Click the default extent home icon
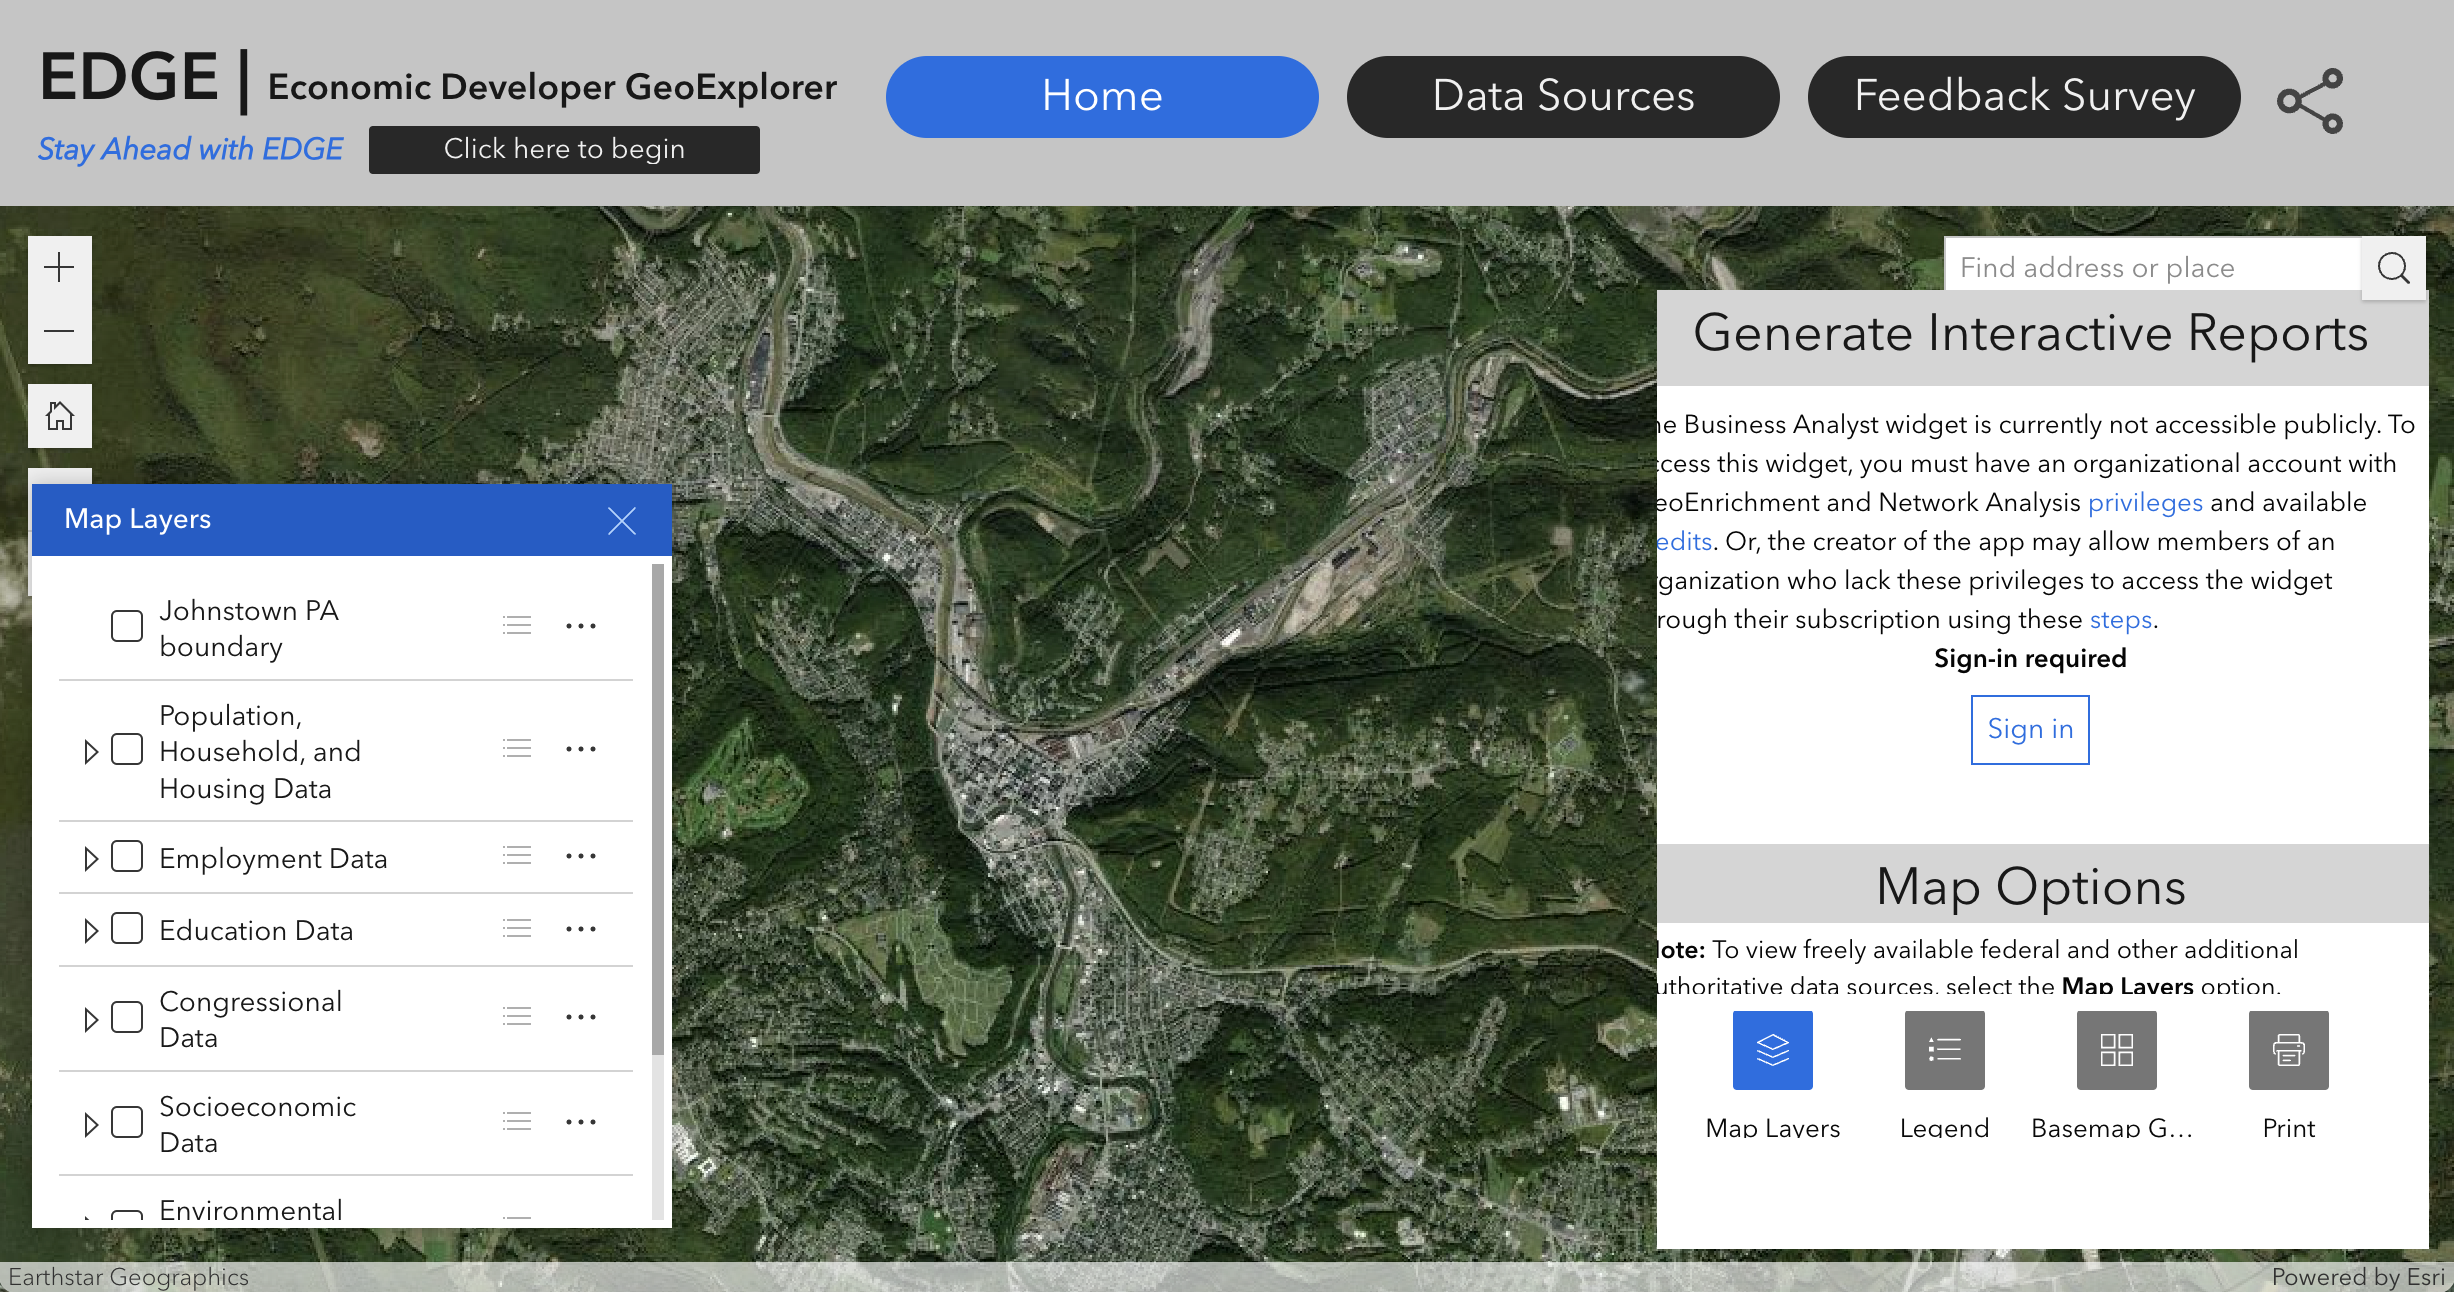This screenshot has width=2454, height=1292. point(60,416)
